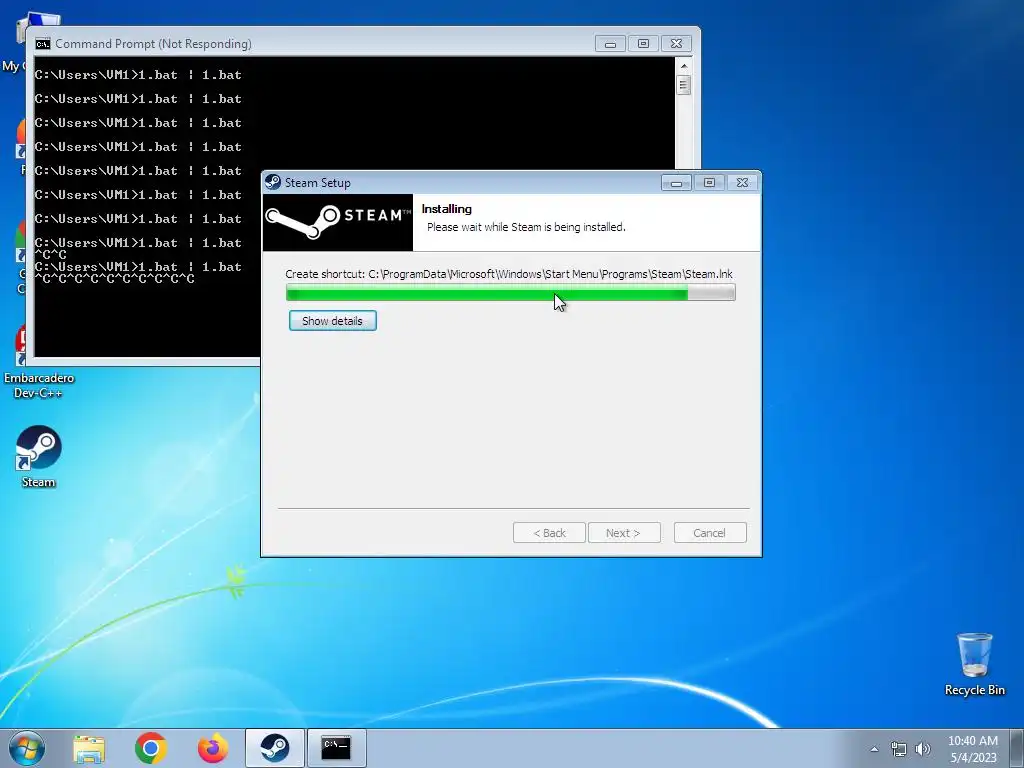Screen dimensions: 1024x768
Task: Click the 'Installing' header text
Action: pyautogui.click(x=447, y=209)
